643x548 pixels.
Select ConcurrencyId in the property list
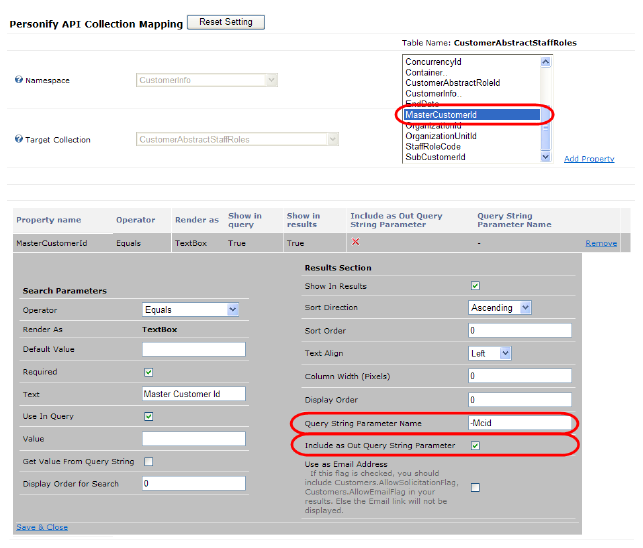pyautogui.click(x=433, y=62)
